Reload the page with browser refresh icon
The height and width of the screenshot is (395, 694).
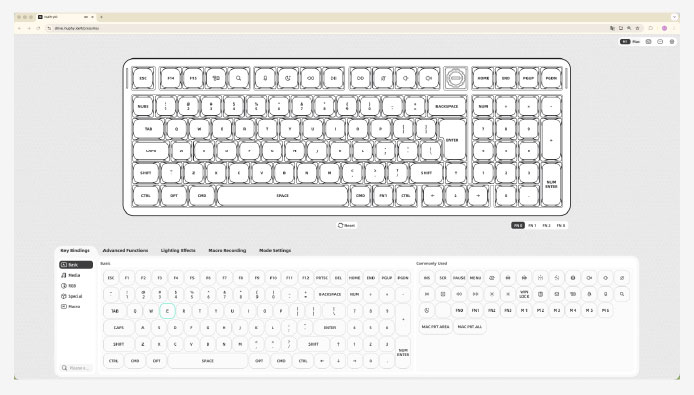[38, 28]
